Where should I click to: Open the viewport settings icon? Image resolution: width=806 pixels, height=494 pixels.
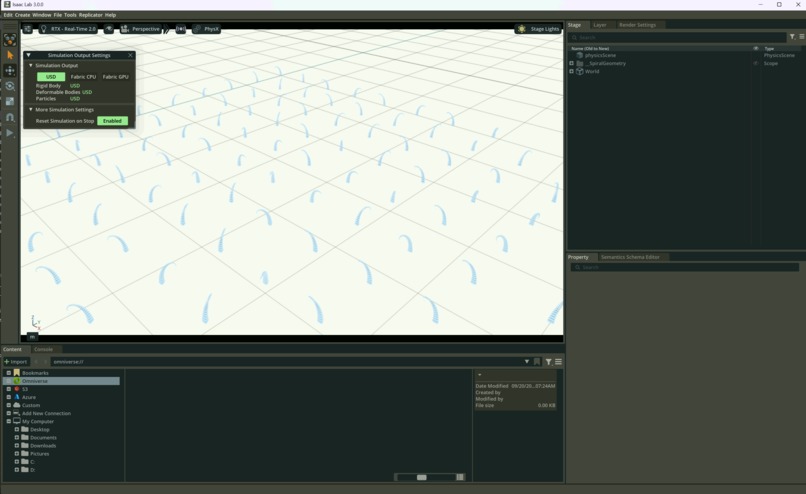28,29
